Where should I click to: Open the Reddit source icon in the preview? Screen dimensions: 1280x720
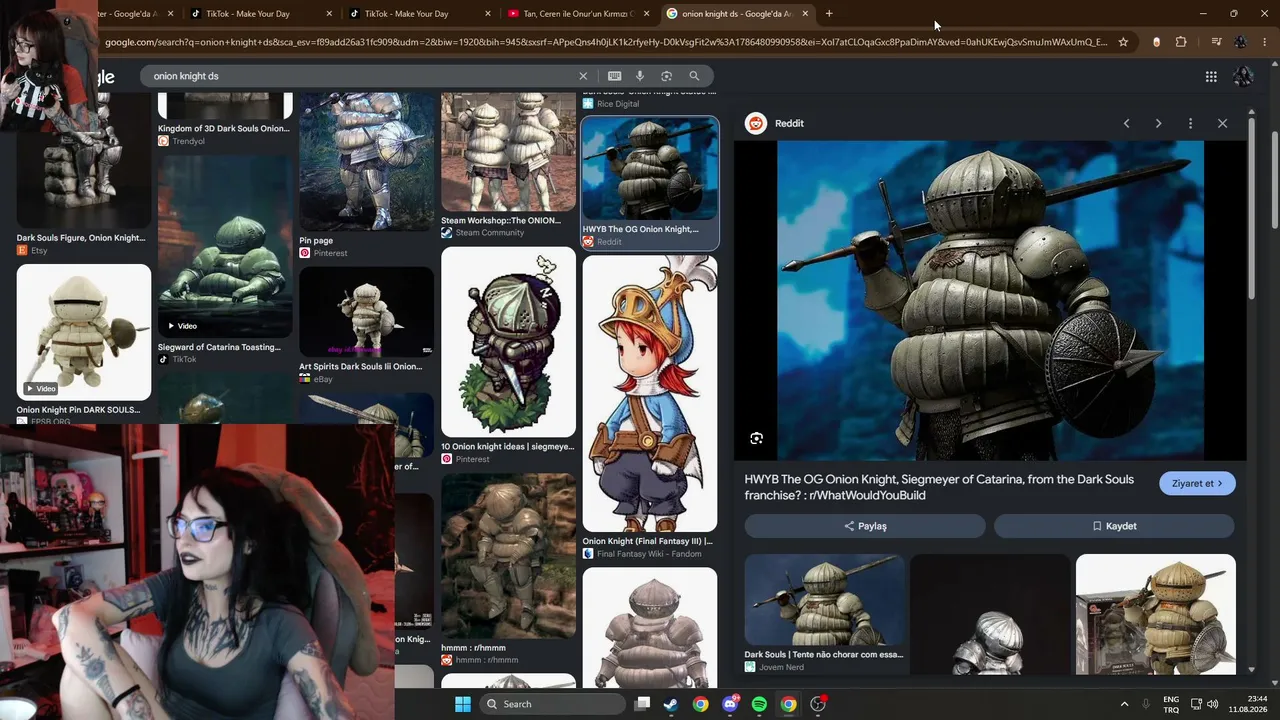756,123
